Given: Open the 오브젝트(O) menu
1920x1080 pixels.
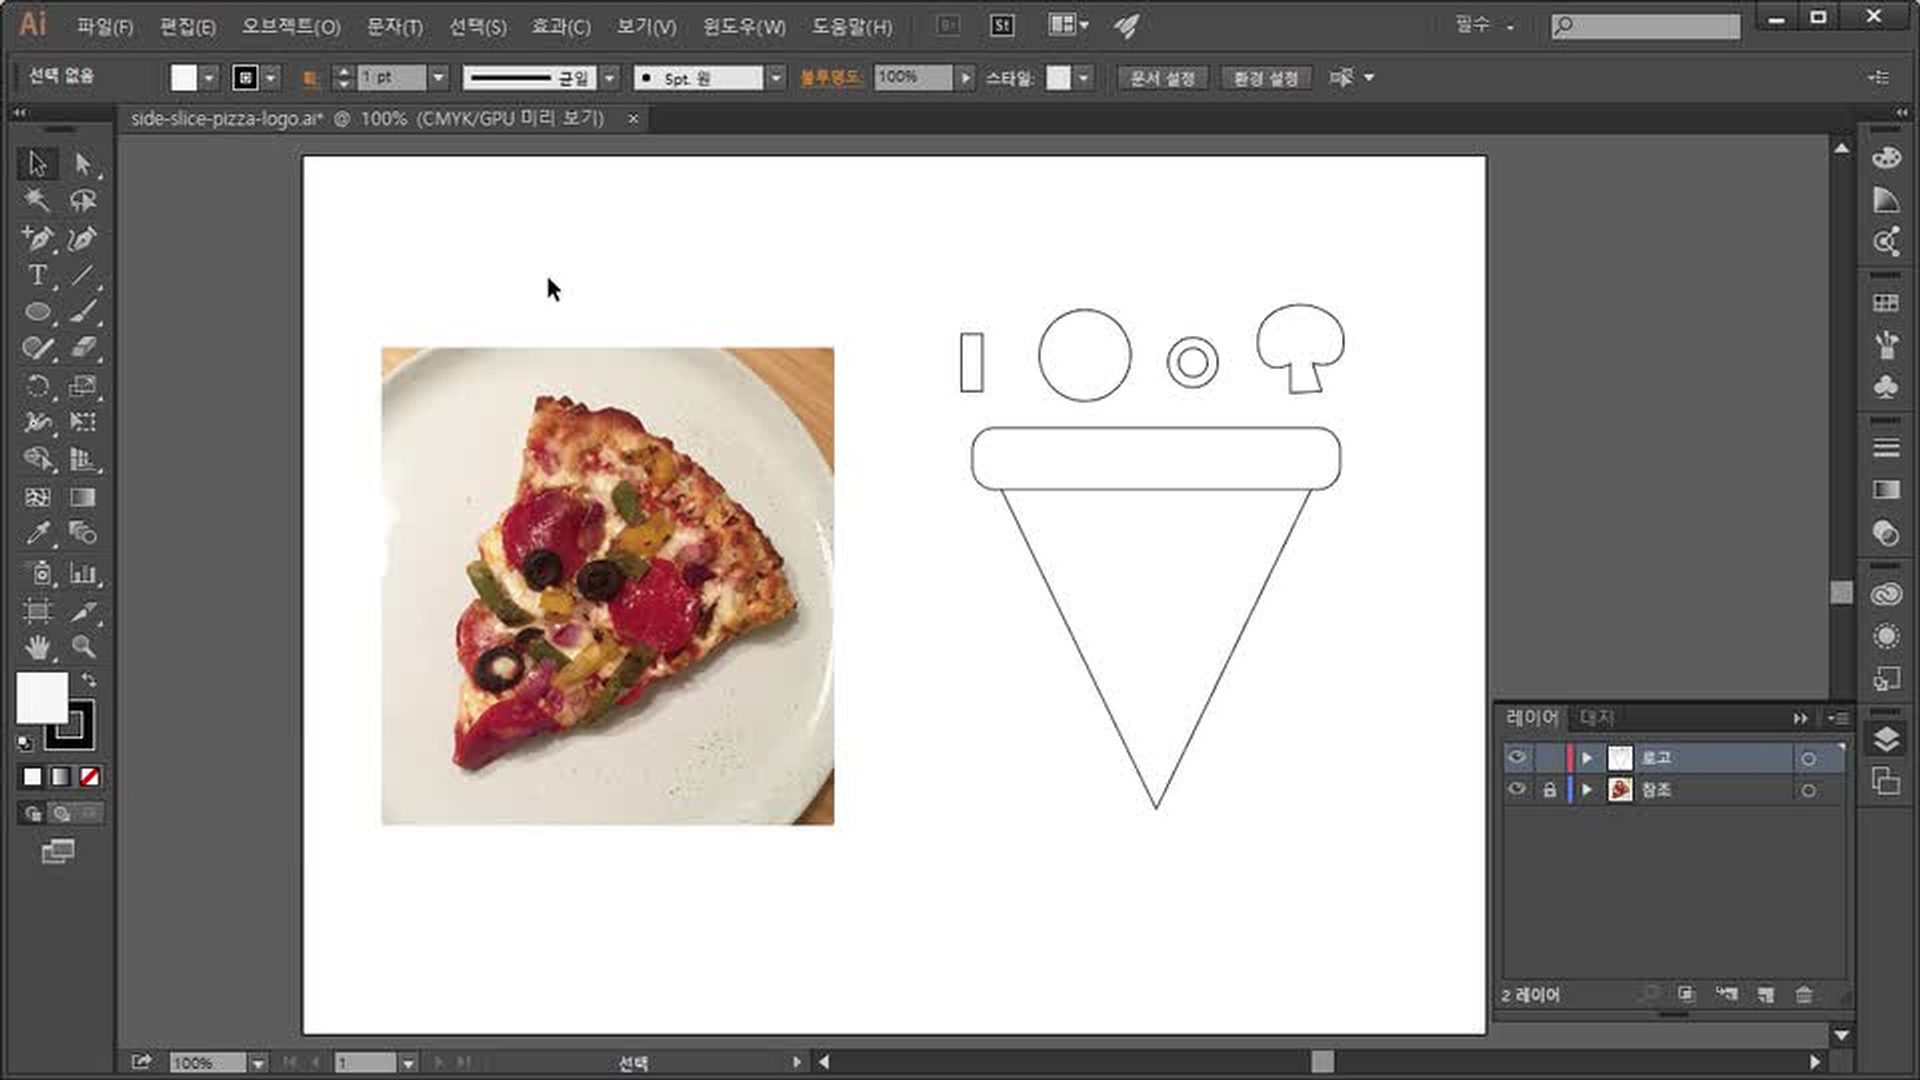Looking at the screenshot, I should [290, 27].
